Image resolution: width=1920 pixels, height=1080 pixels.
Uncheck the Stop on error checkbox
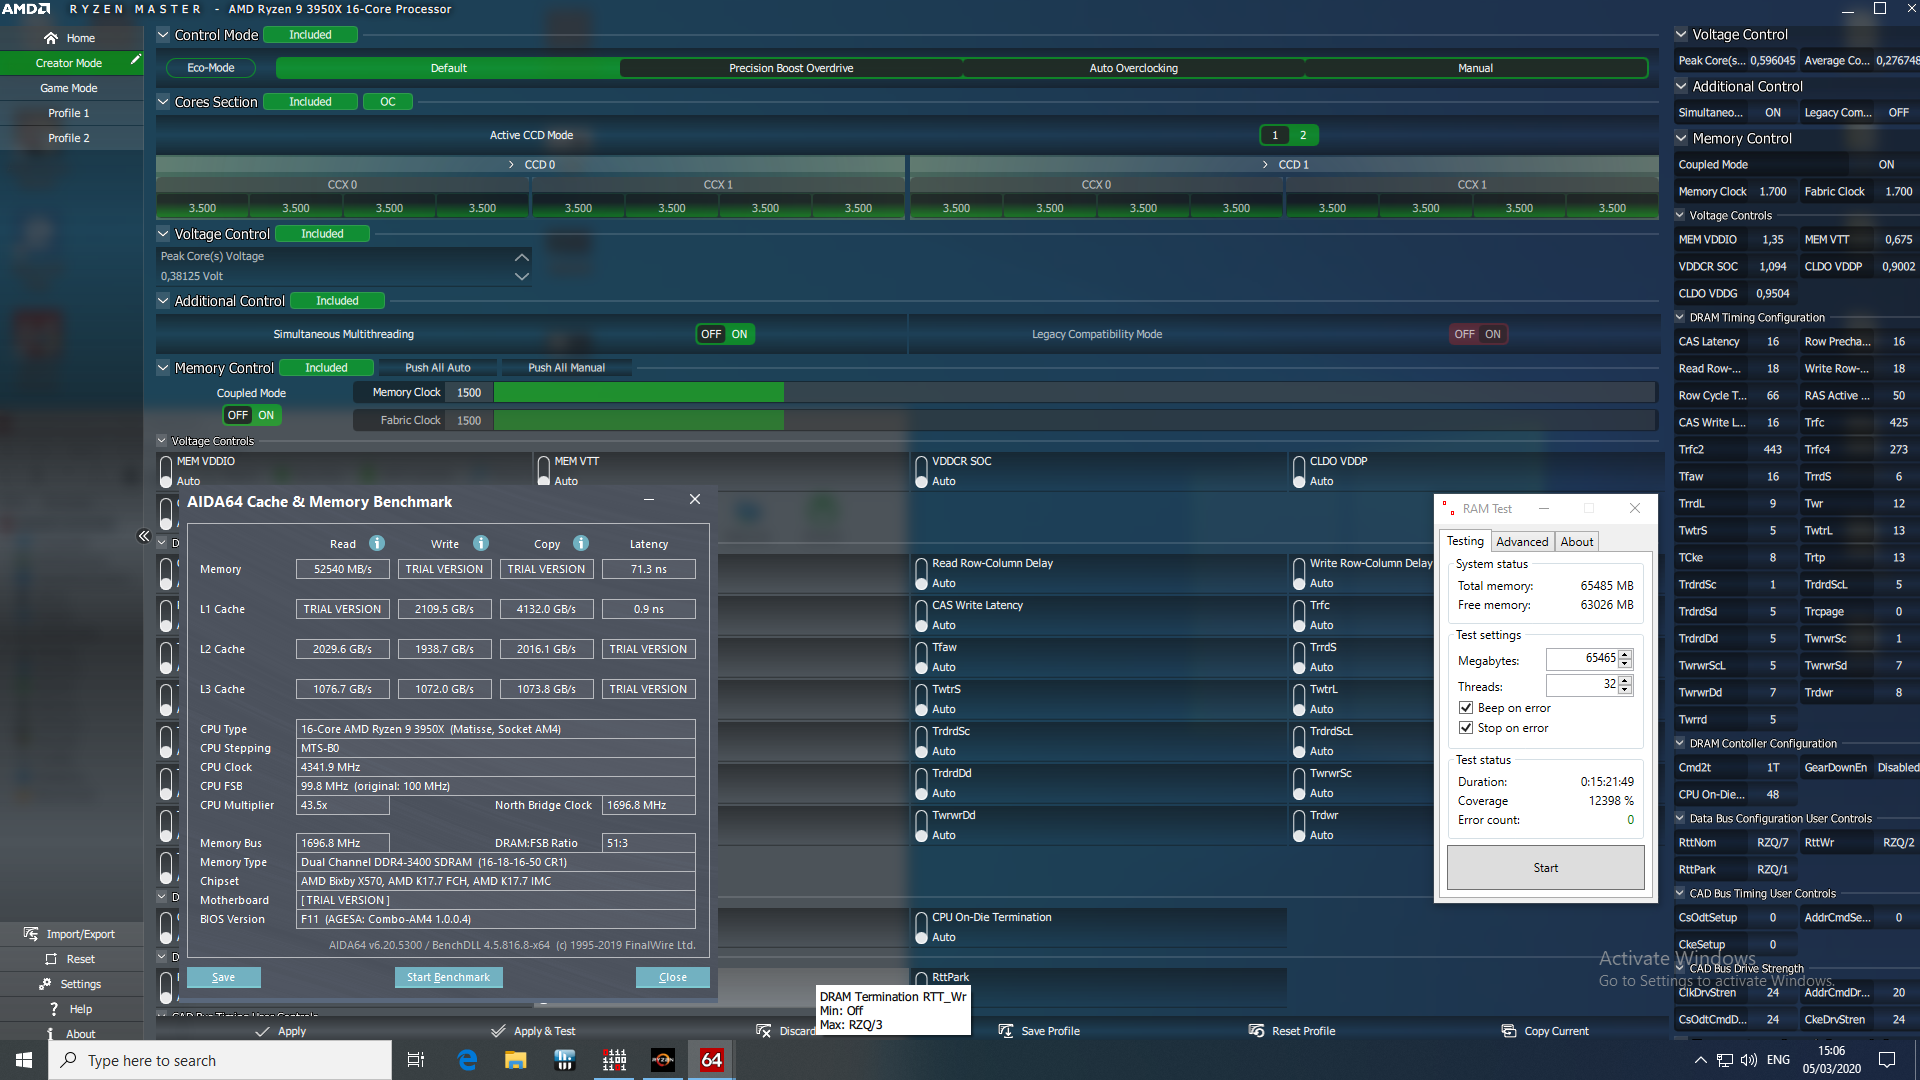pyautogui.click(x=1466, y=728)
